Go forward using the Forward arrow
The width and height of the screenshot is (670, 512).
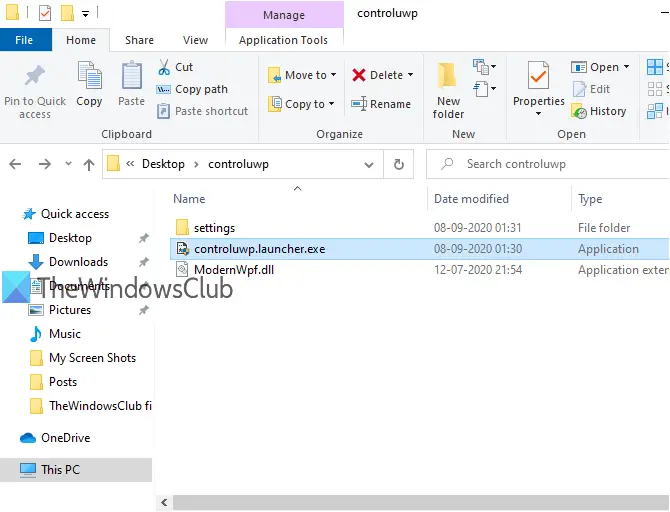click(x=44, y=164)
